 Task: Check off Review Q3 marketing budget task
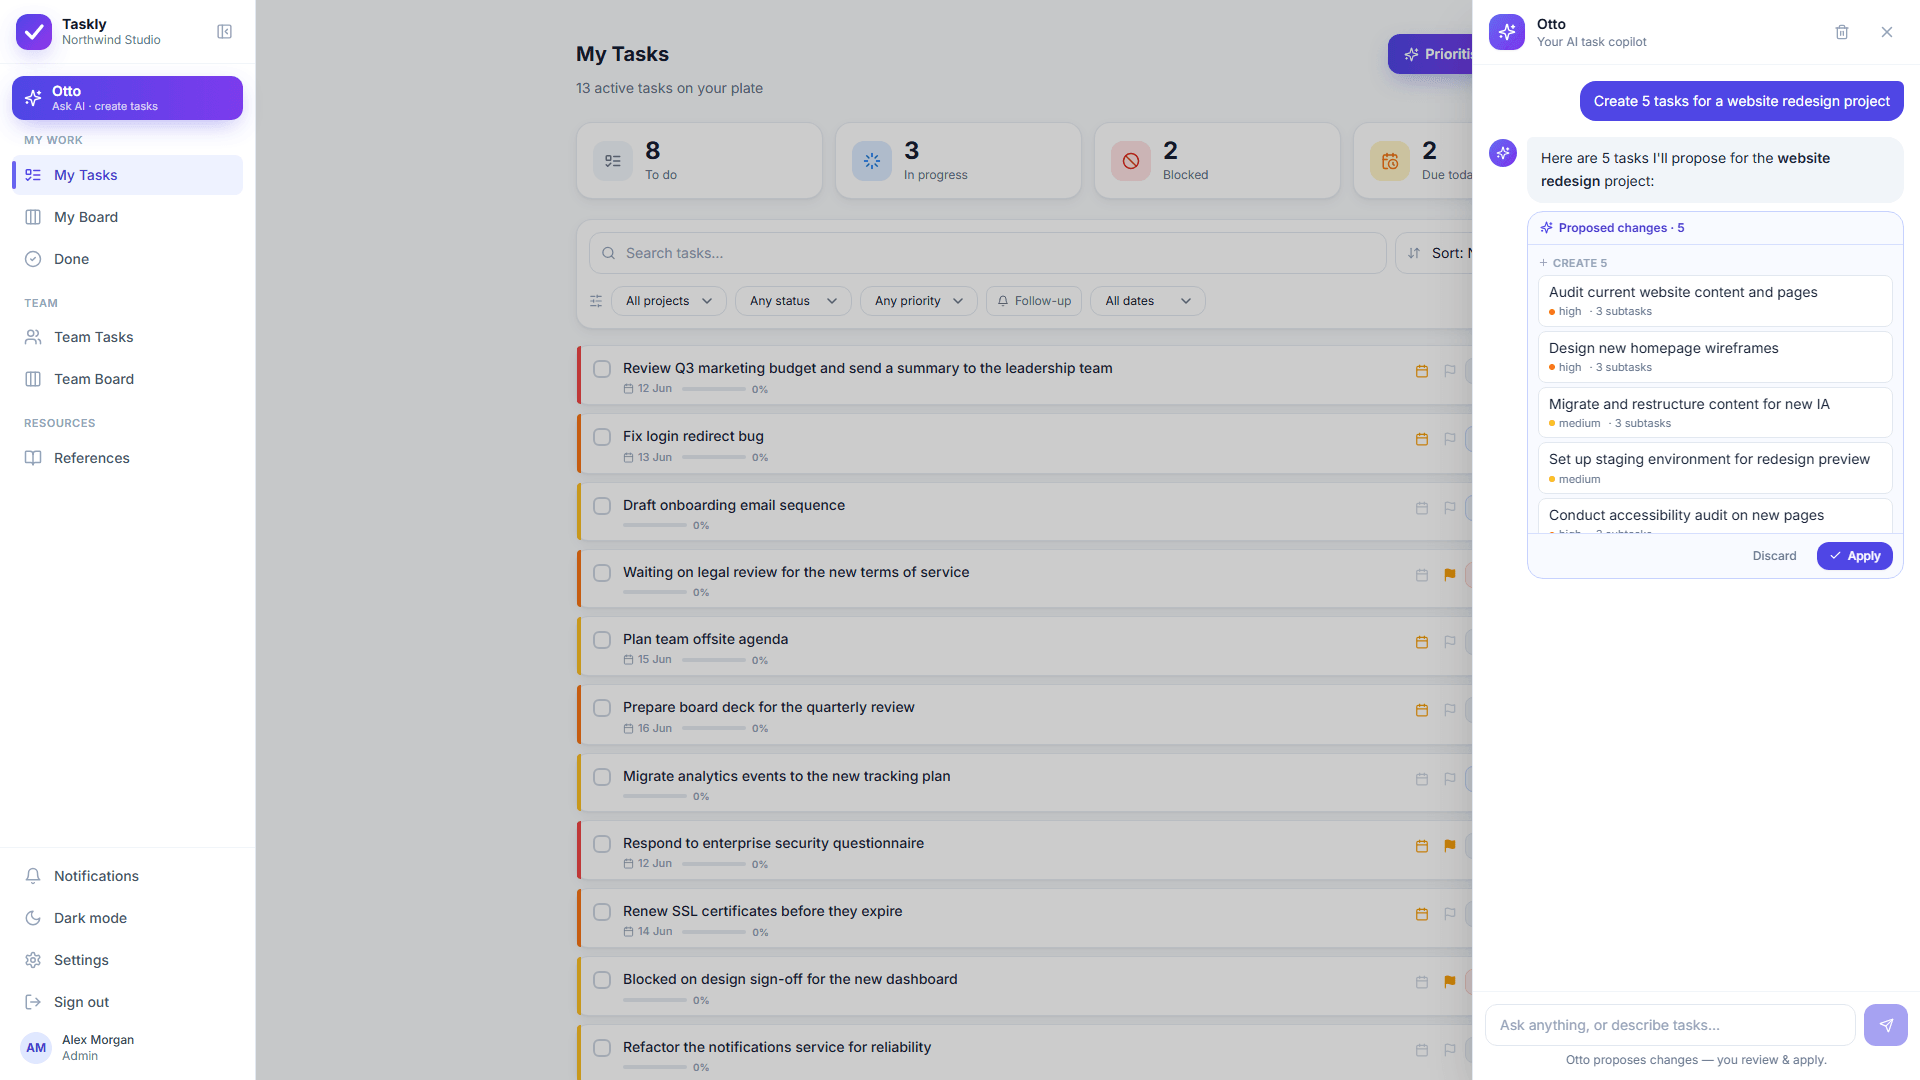coord(602,369)
